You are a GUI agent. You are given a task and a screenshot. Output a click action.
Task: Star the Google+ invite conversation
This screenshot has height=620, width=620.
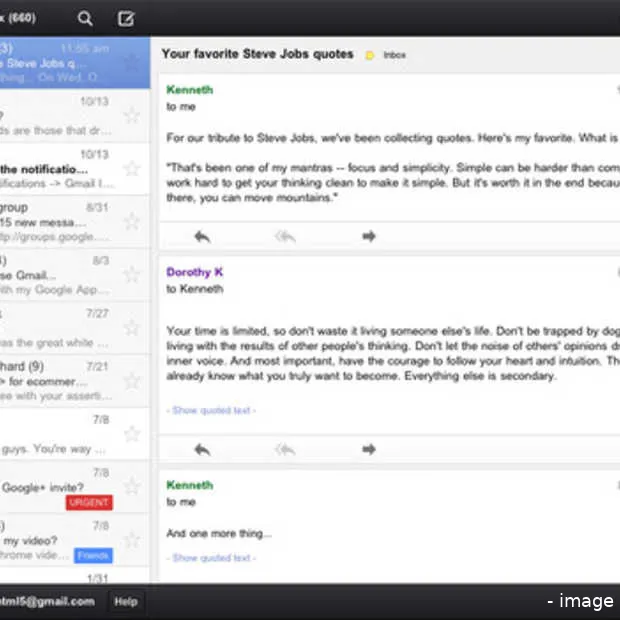[132, 487]
